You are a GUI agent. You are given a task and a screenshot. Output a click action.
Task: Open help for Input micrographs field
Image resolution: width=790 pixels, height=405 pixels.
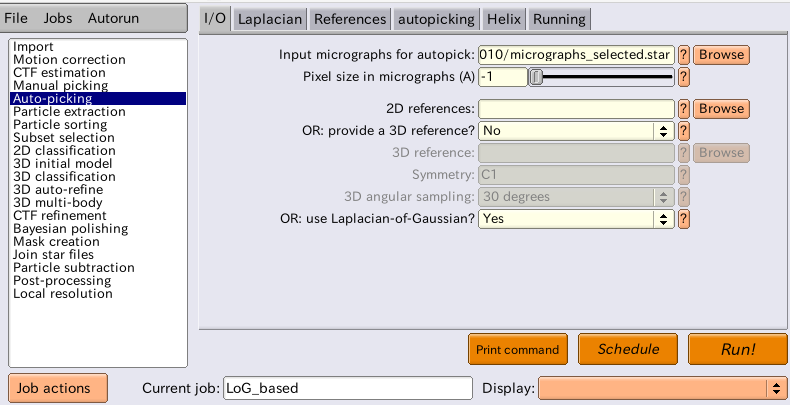pyautogui.click(x=683, y=54)
